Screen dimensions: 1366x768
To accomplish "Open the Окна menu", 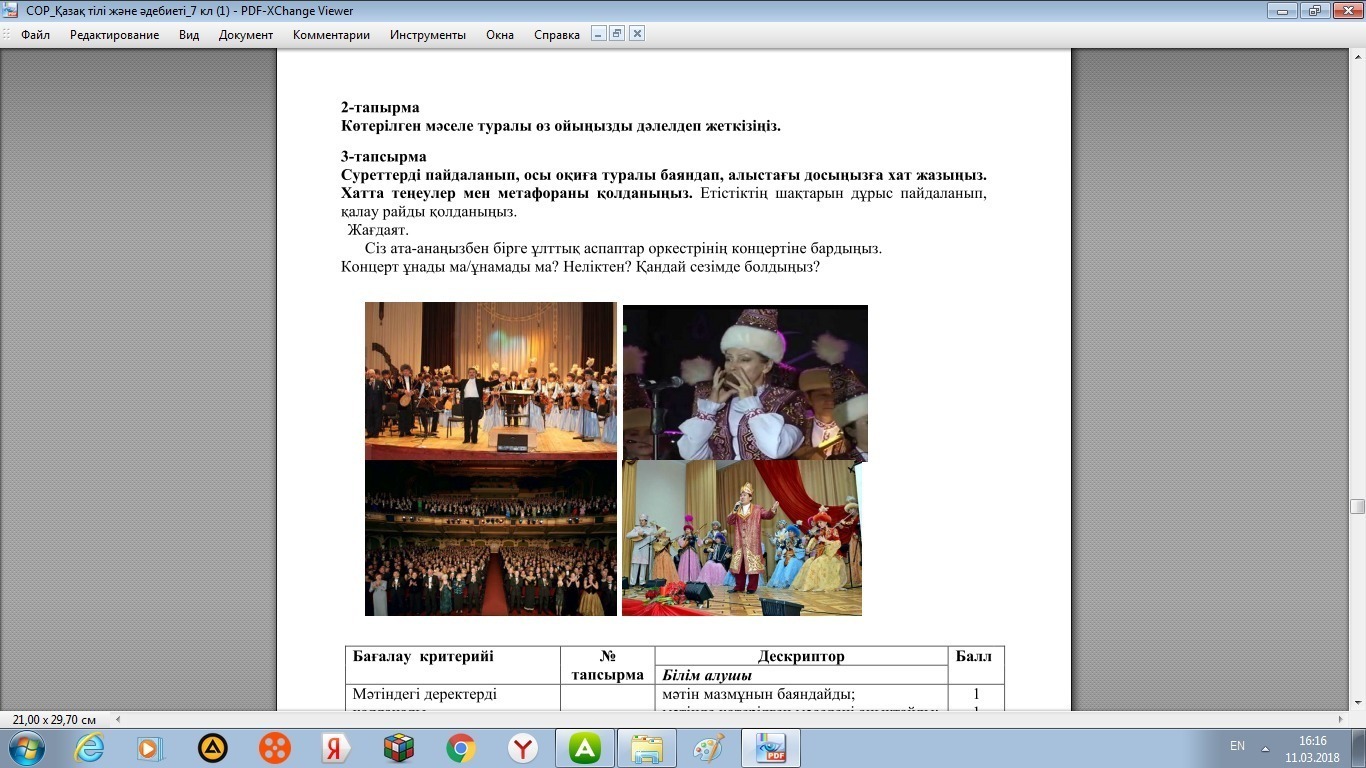I will 500,34.
